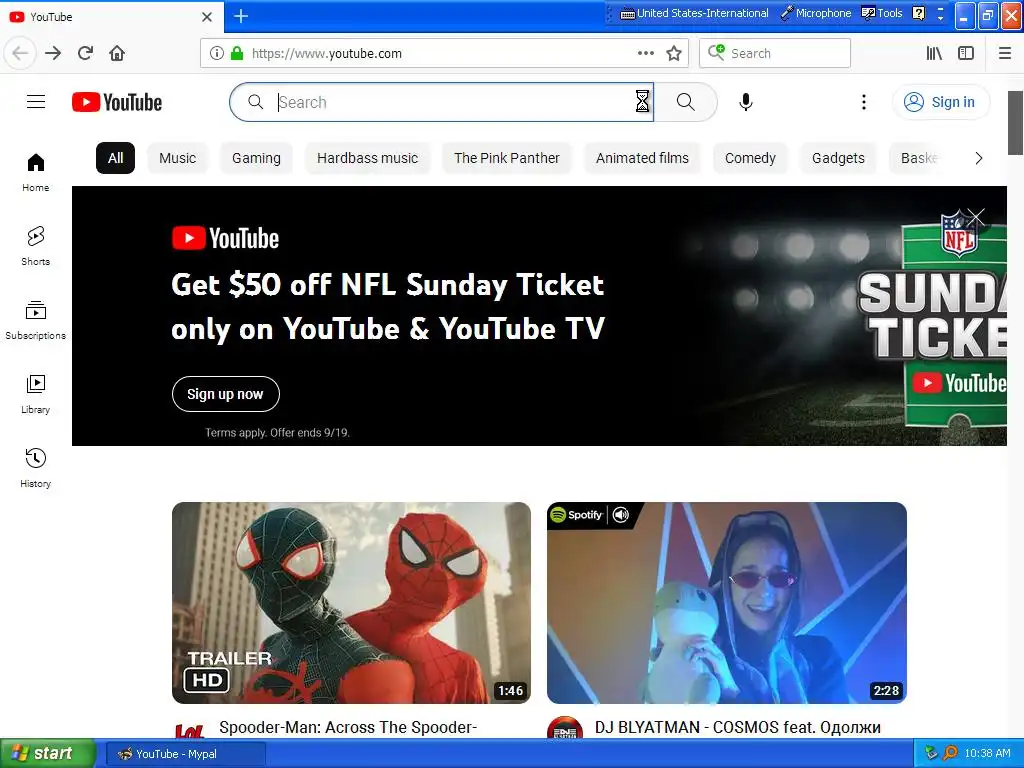The height and width of the screenshot is (768, 1024).
Task: Click YouTube - Mypal taskbar button
Action: [185, 754]
